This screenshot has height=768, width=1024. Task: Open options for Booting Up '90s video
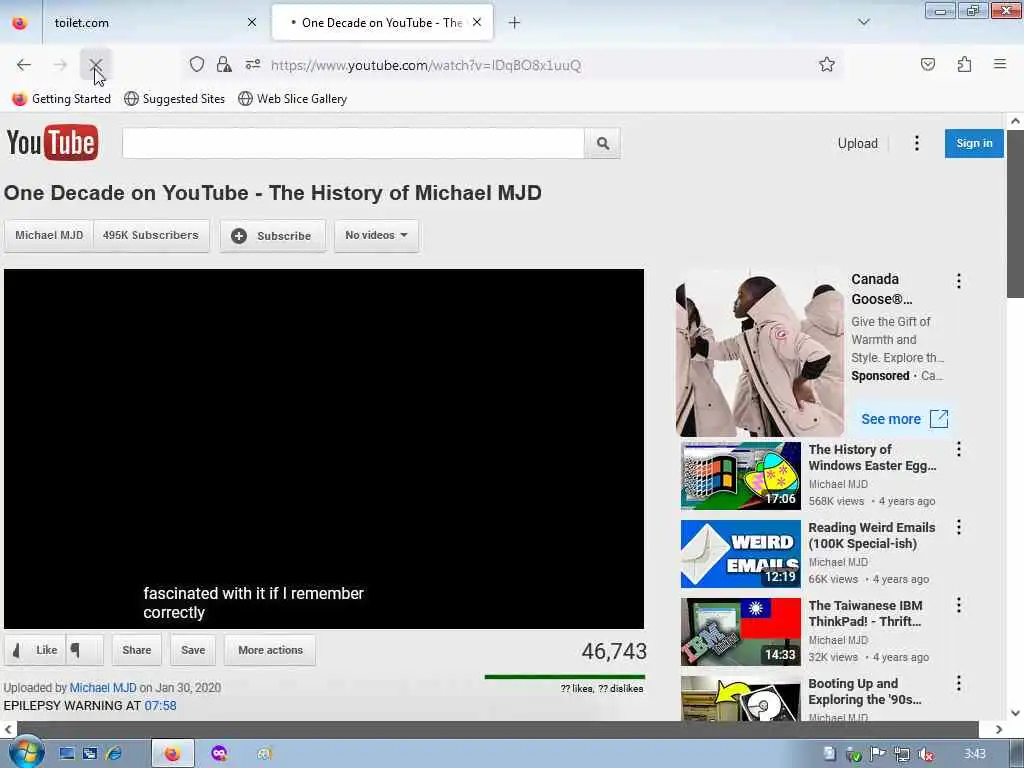point(959,683)
